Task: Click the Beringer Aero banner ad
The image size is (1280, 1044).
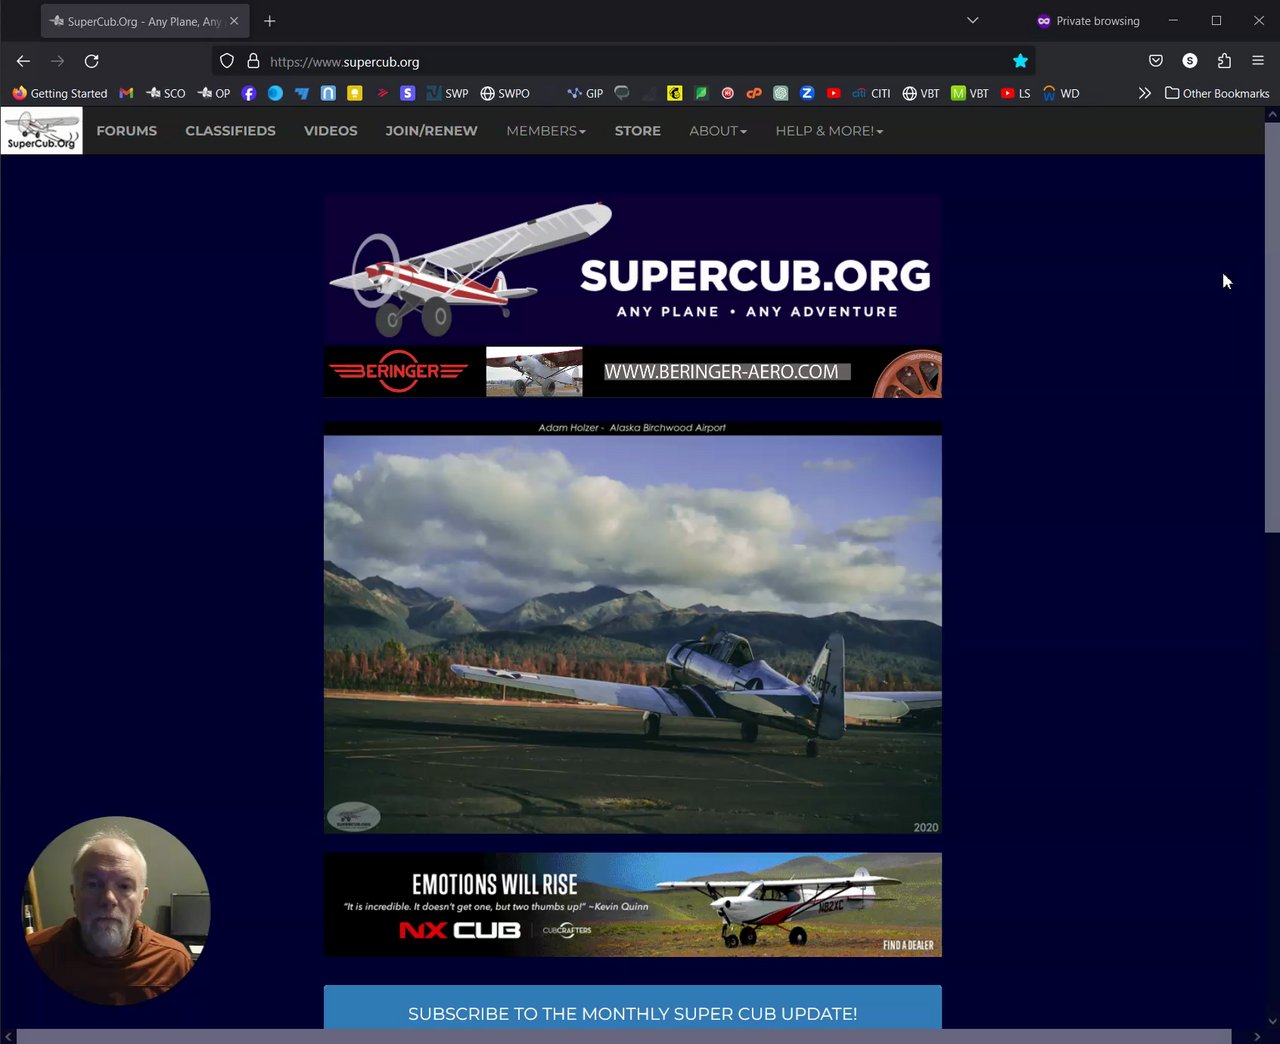Action: (x=633, y=372)
